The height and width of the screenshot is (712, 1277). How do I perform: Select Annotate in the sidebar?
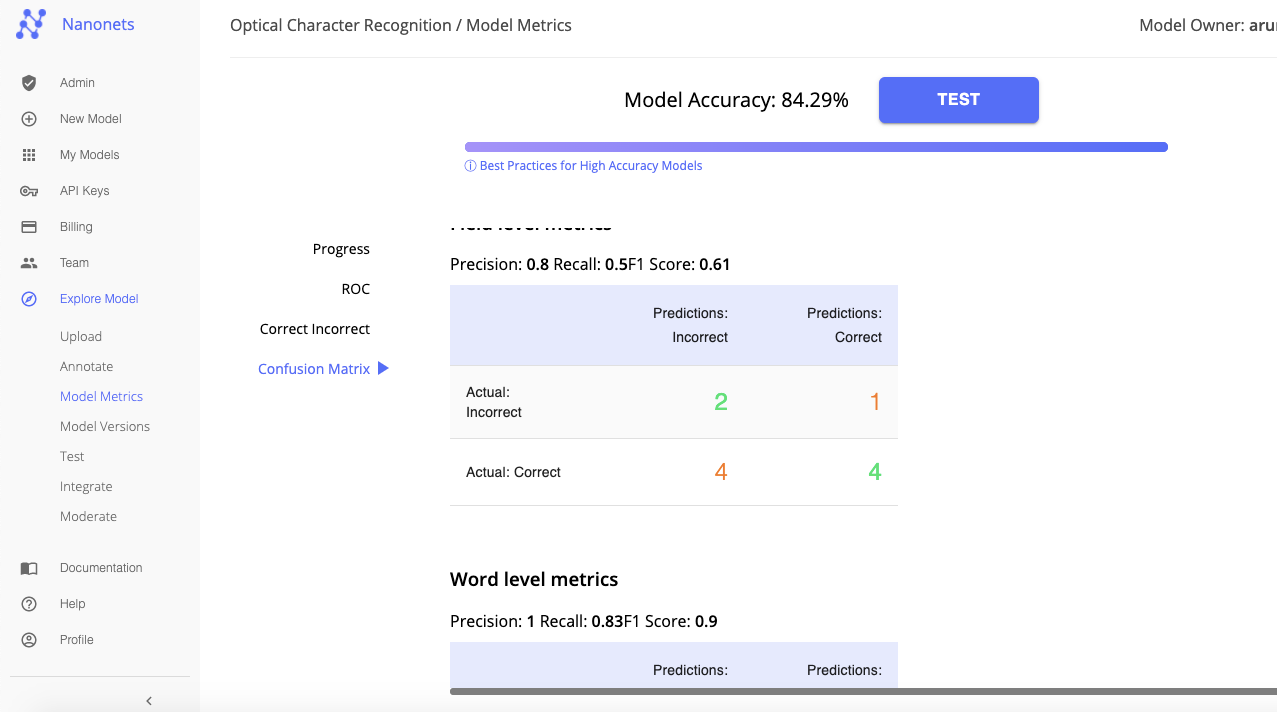[x=86, y=366]
